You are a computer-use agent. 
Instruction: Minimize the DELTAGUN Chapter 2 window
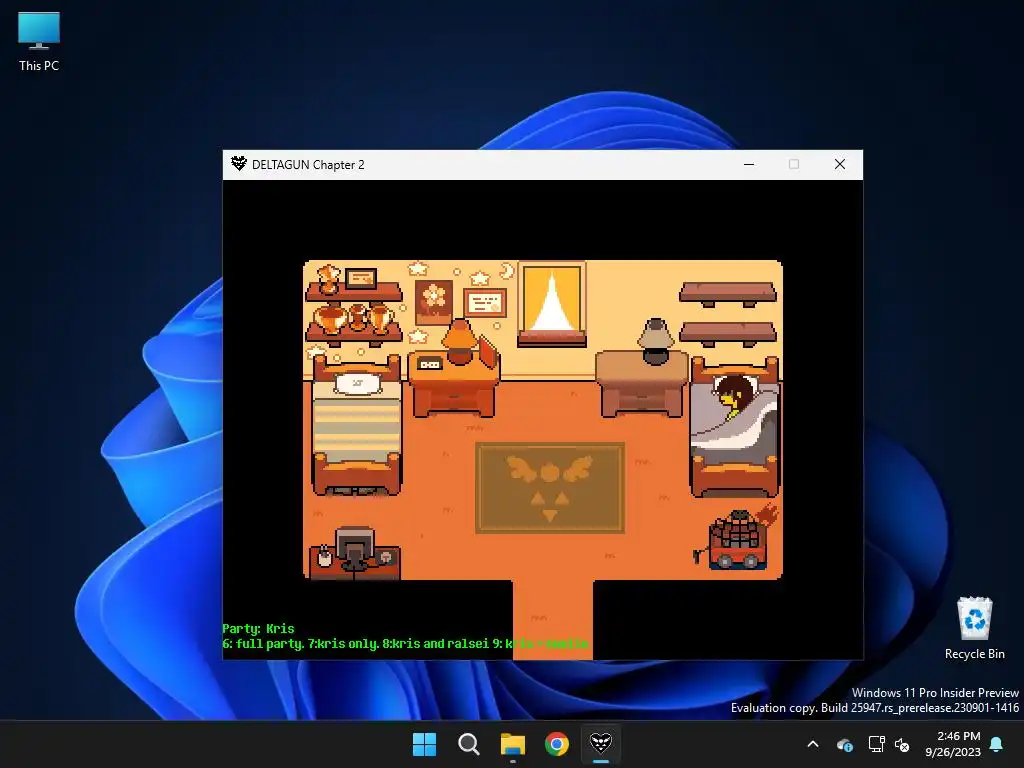(x=749, y=165)
